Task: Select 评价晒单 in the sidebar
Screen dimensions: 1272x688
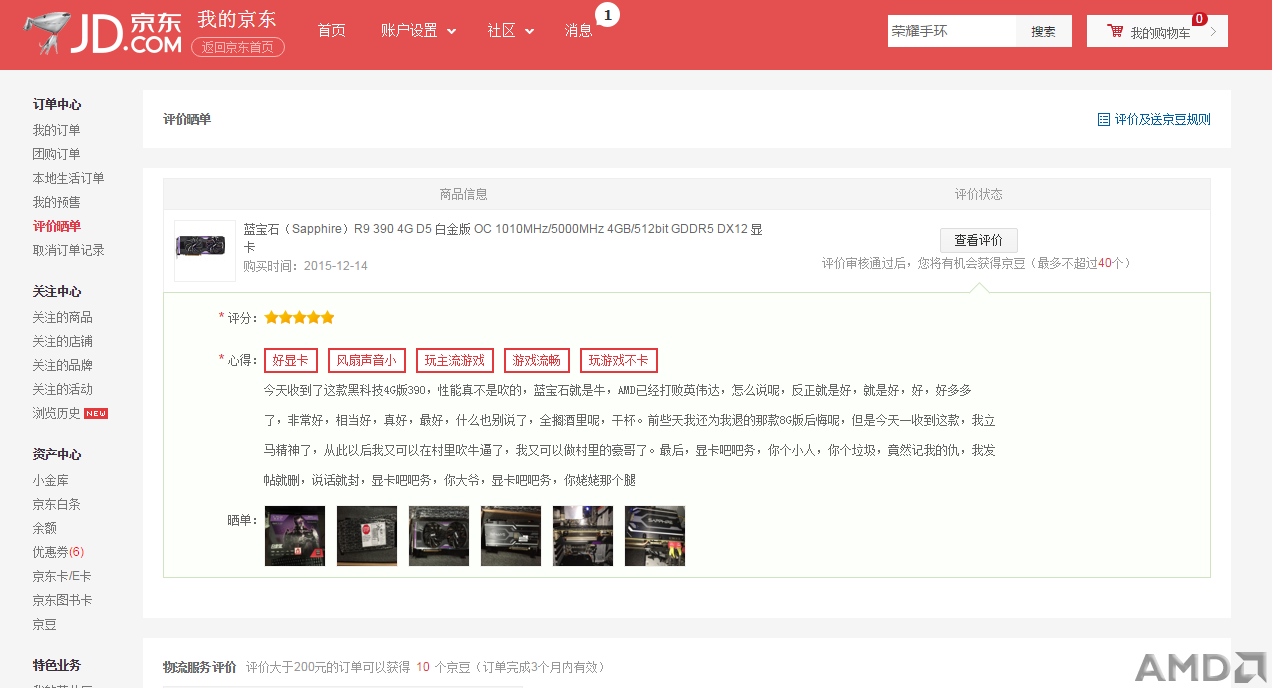Action: 56,226
